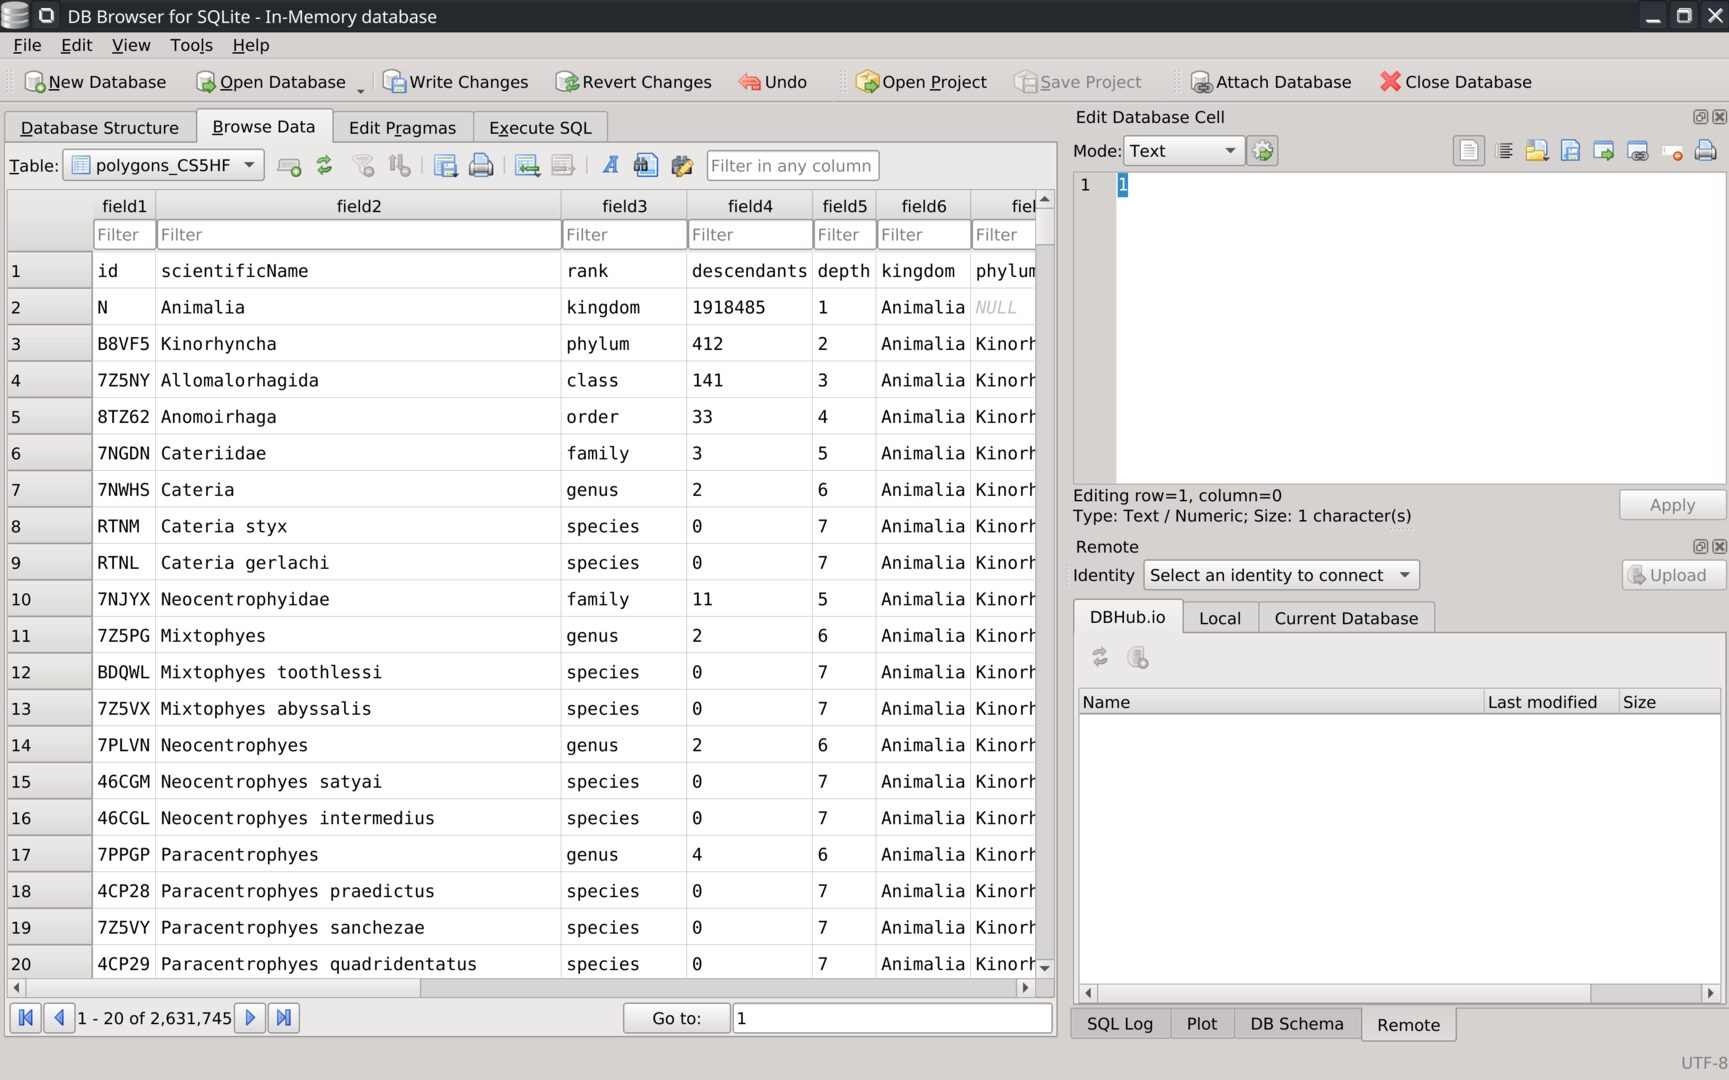
Task: Click the Undo toolbar button
Action: coord(773,82)
